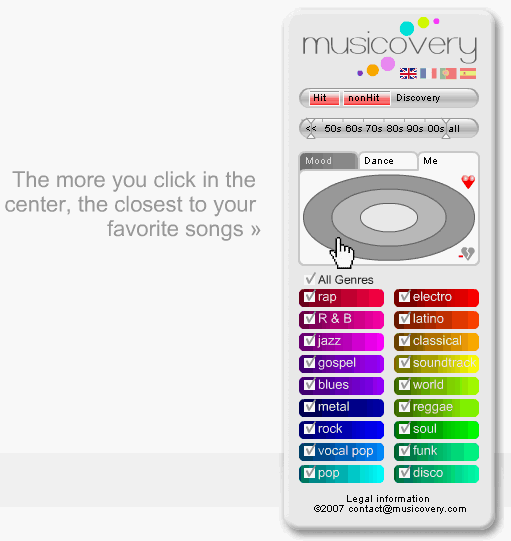The image size is (511, 541).
Task: Click the red heart favorites icon
Action: (x=468, y=182)
